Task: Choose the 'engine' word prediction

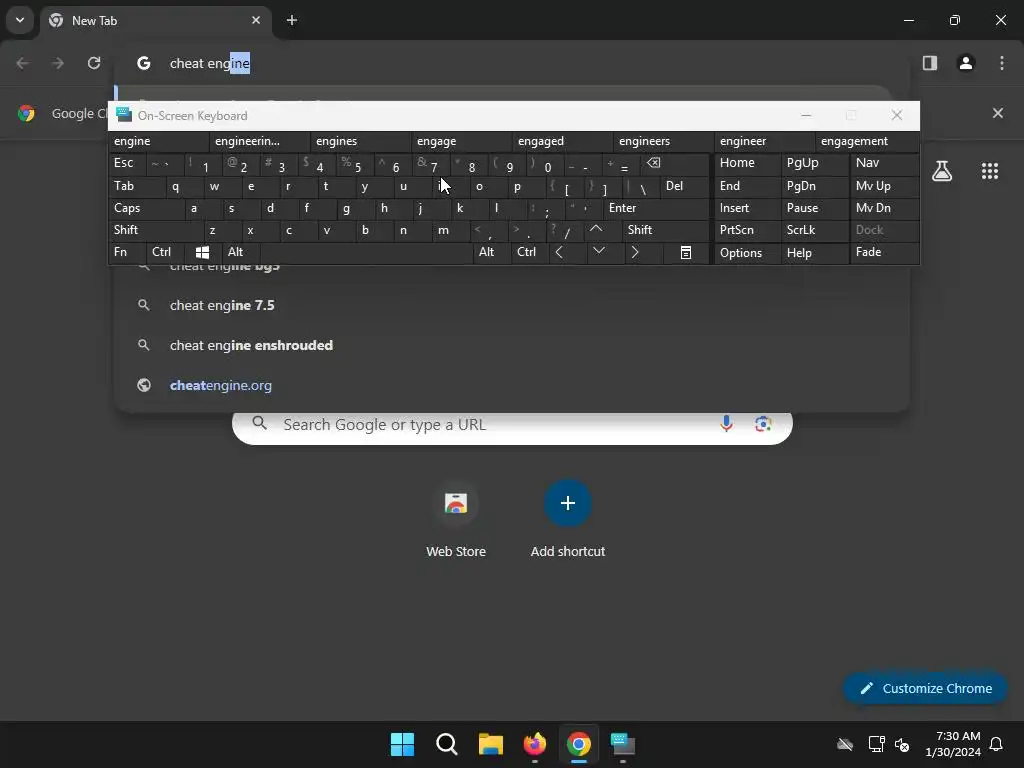Action: click(159, 141)
